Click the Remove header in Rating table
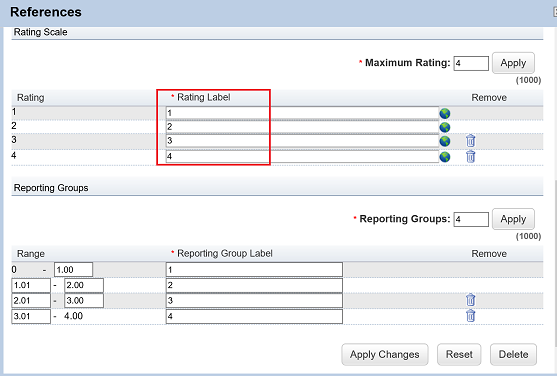 pyautogui.click(x=489, y=98)
